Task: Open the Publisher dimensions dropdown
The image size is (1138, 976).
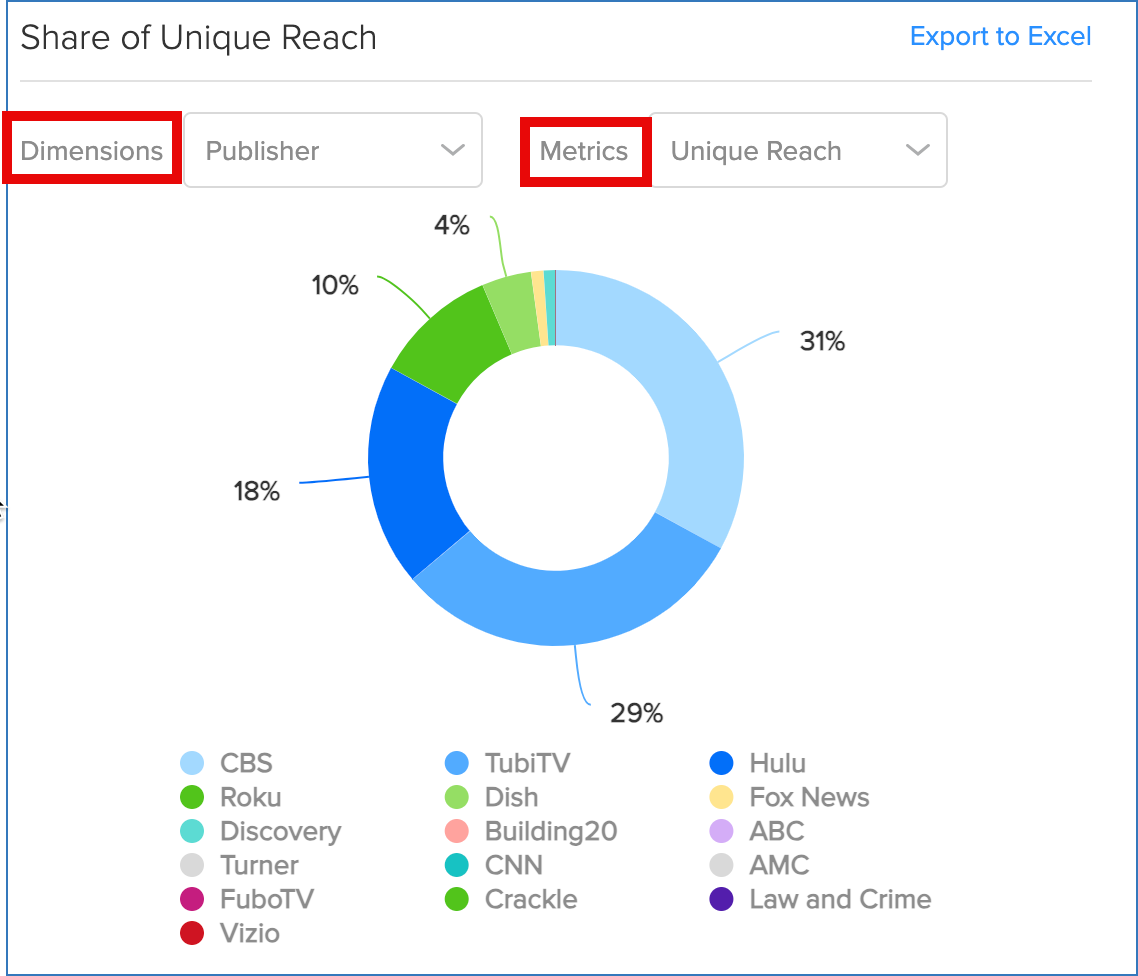Action: pyautogui.click(x=333, y=150)
